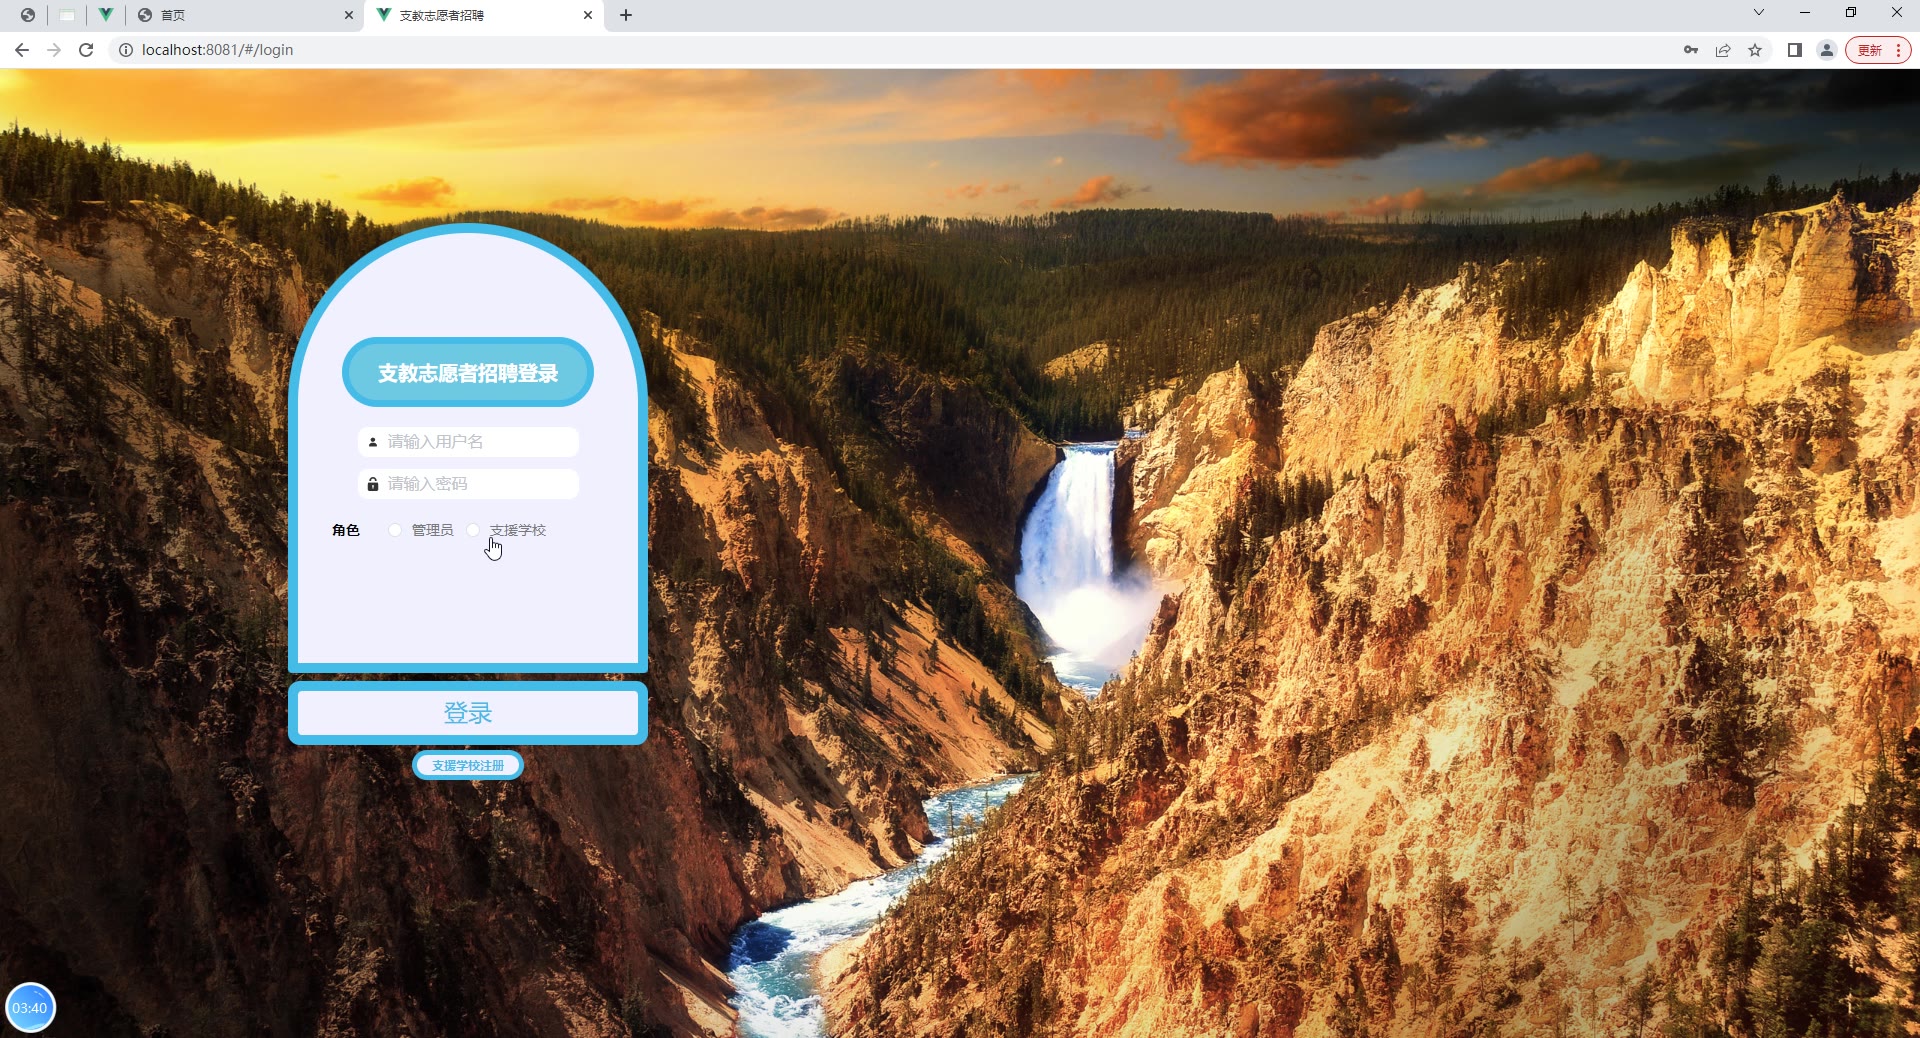Select the pinned white rectangle tab
The width and height of the screenshot is (1920, 1038).
coord(67,15)
